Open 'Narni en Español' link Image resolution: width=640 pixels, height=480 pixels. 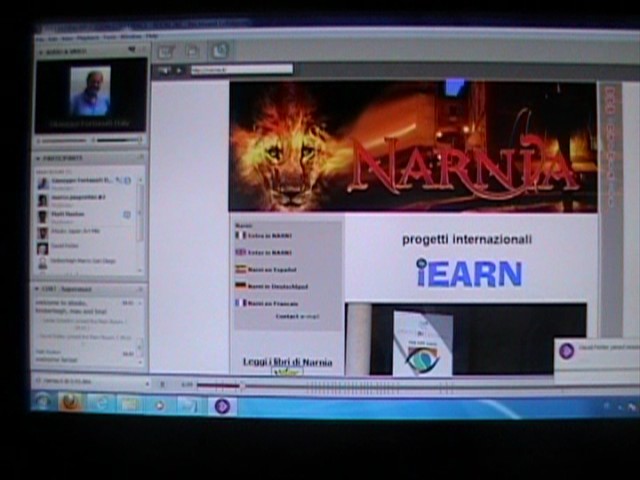(266, 270)
